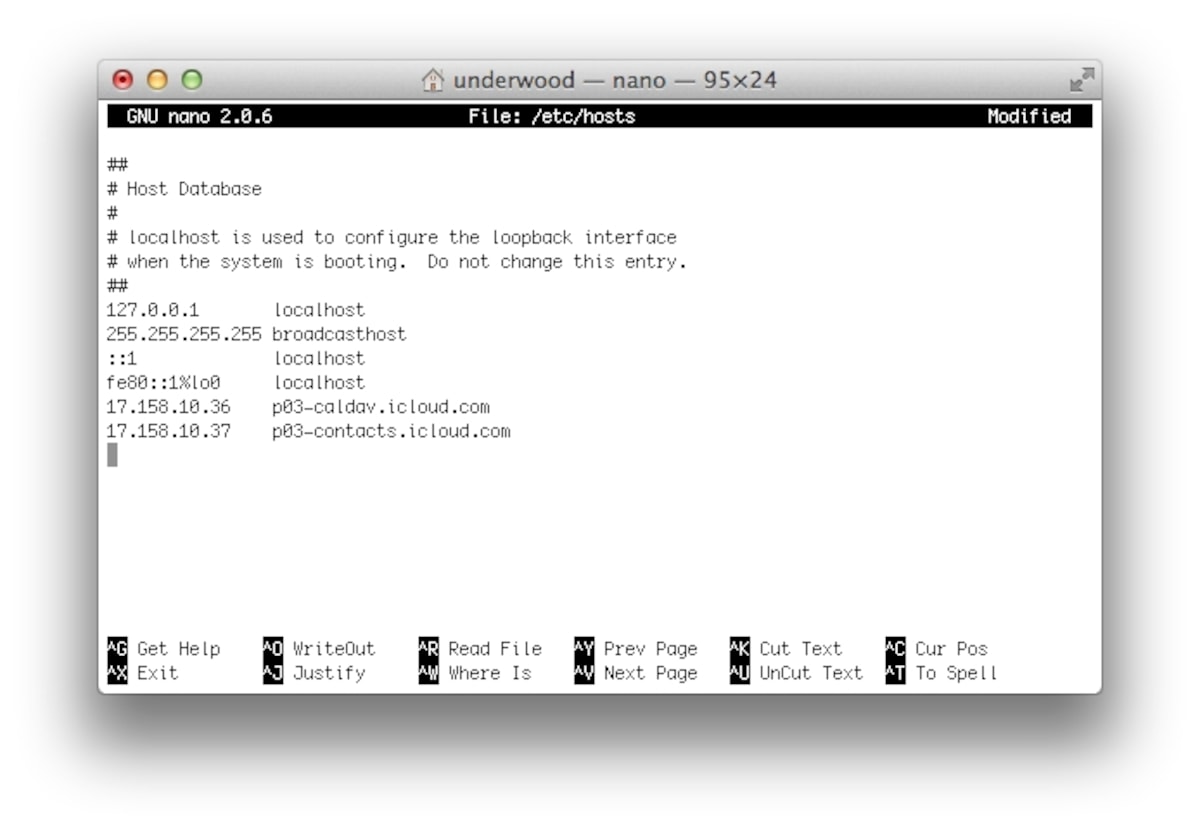The image size is (1200, 830).
Task: Click the ^U UnCut Text shortcut
Action: 797,673
